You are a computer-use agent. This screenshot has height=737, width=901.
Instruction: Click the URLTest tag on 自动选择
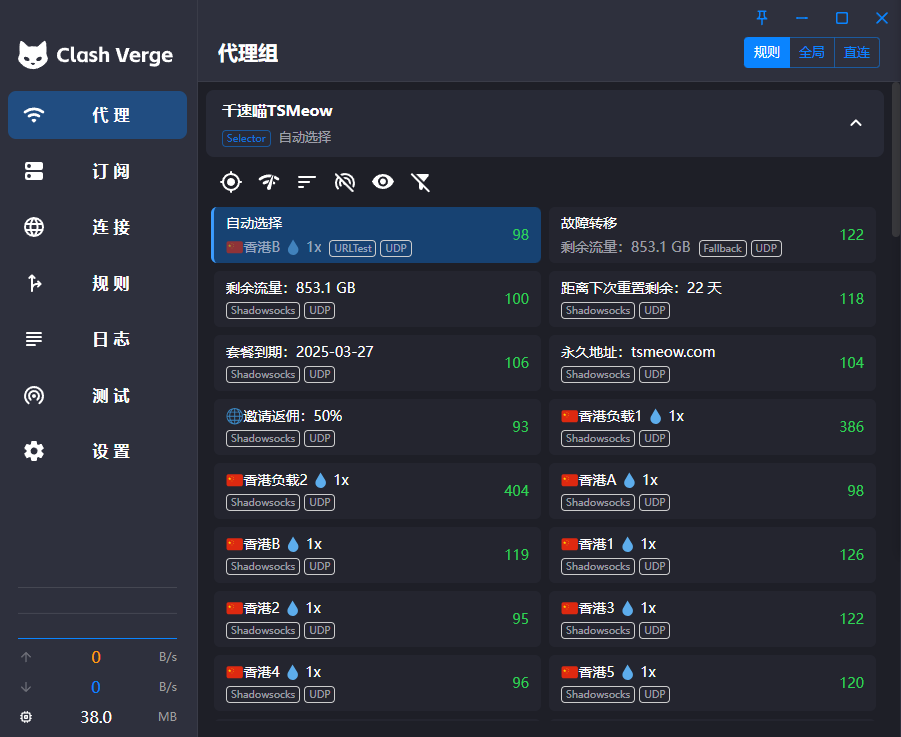pyautogui.click(x=353, y=248)
